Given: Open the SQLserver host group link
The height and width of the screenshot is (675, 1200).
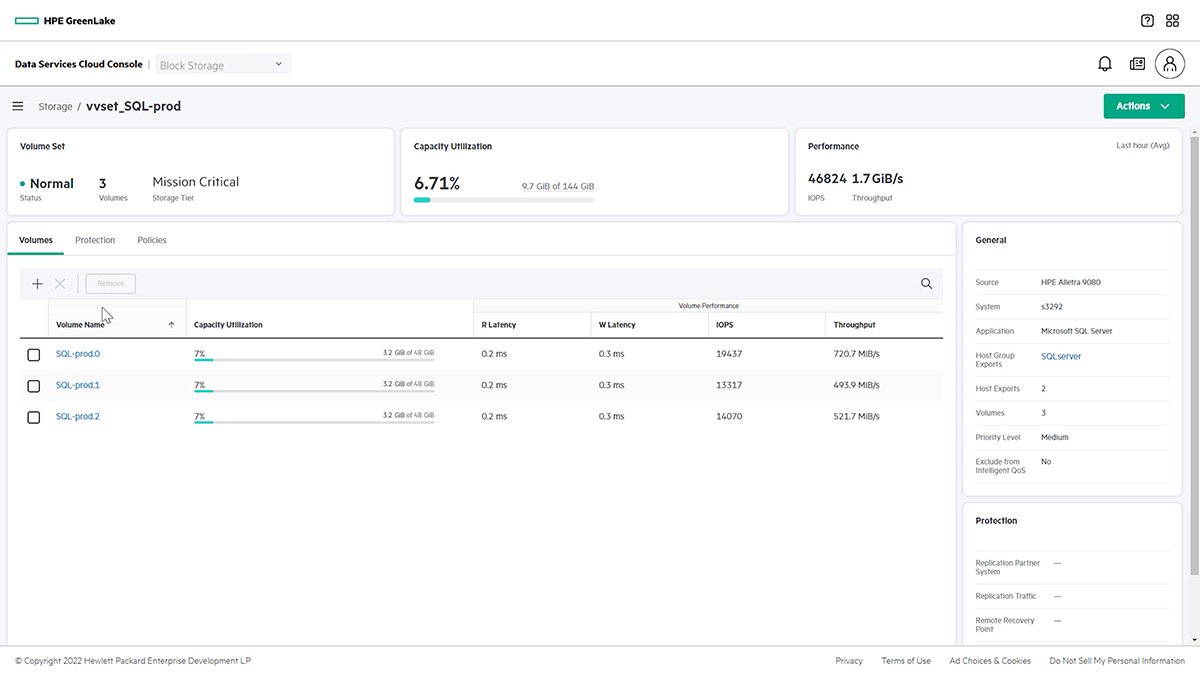Looking at the screenshot, I should point(1061,355).
